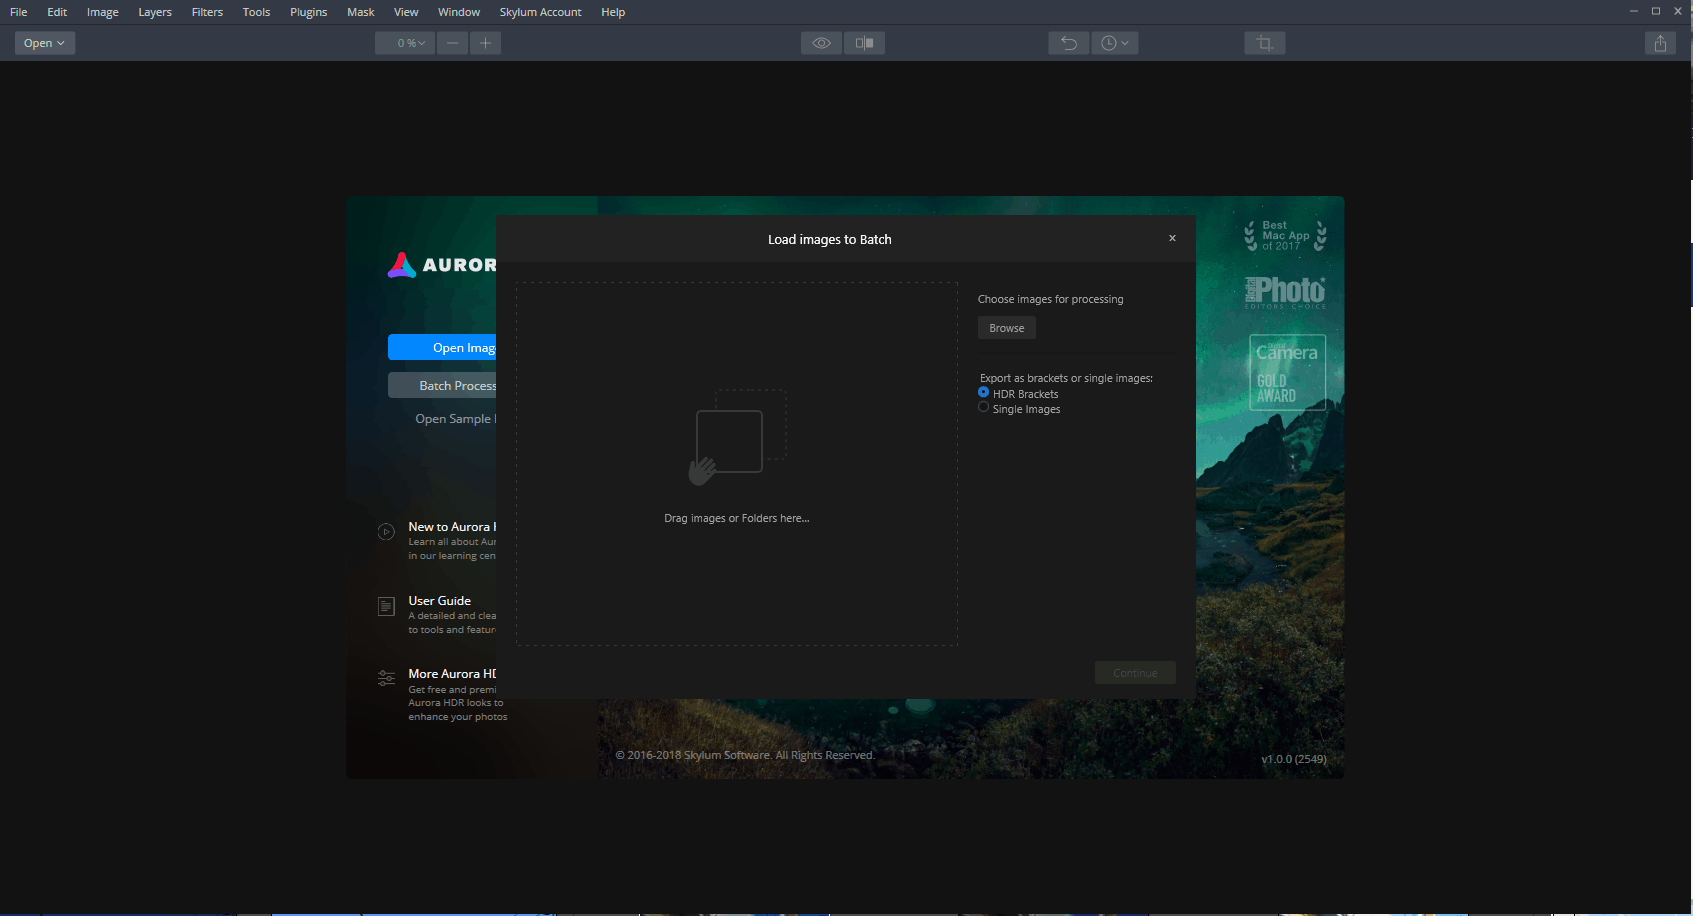
Task: Open the File menu
Action: click(18, 12)
